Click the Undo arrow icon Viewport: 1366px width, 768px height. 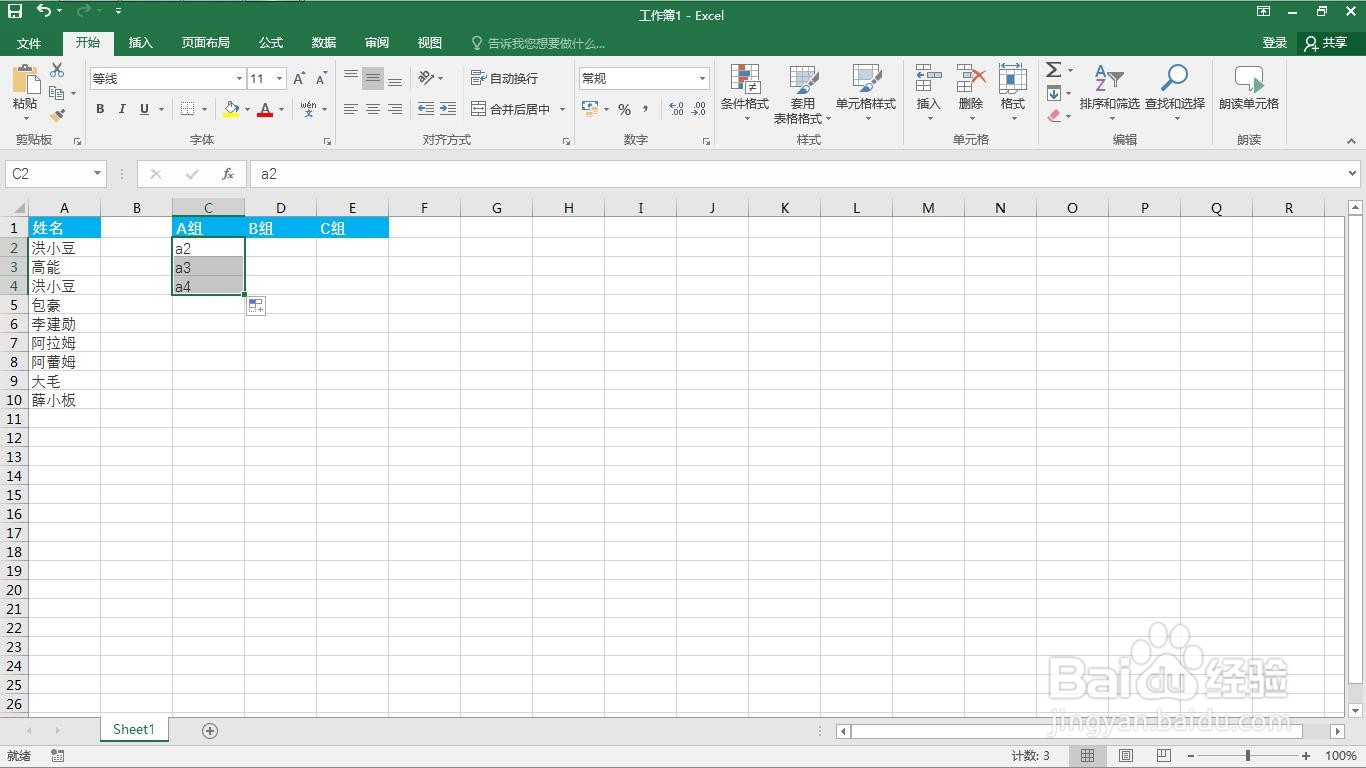coord(44,11)
